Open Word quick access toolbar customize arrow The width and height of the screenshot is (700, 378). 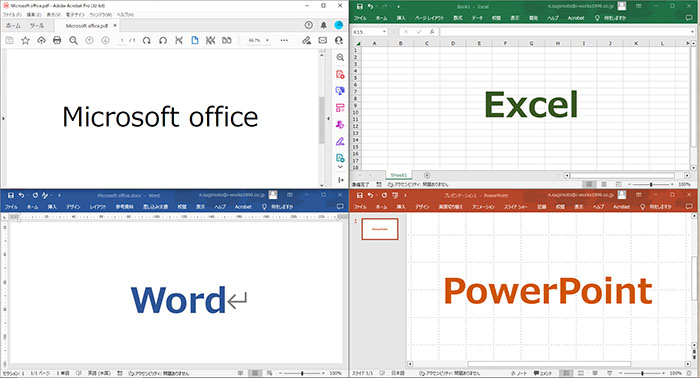pos(59,195)
